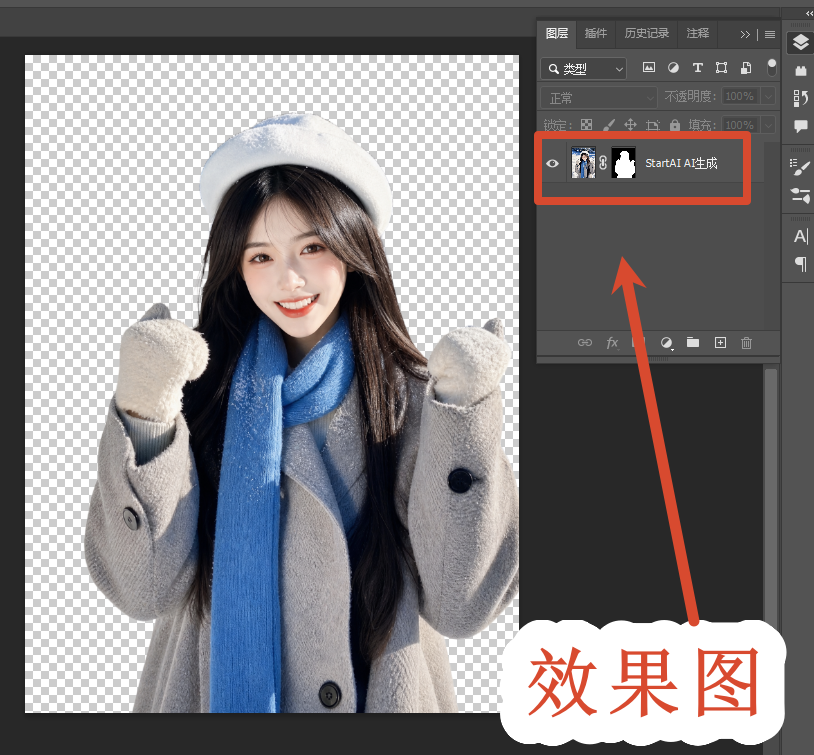This screenshot has height=755, width=814.
Task: Collapse panels with double-arrow at top right
Action: [x=809, y=14]
